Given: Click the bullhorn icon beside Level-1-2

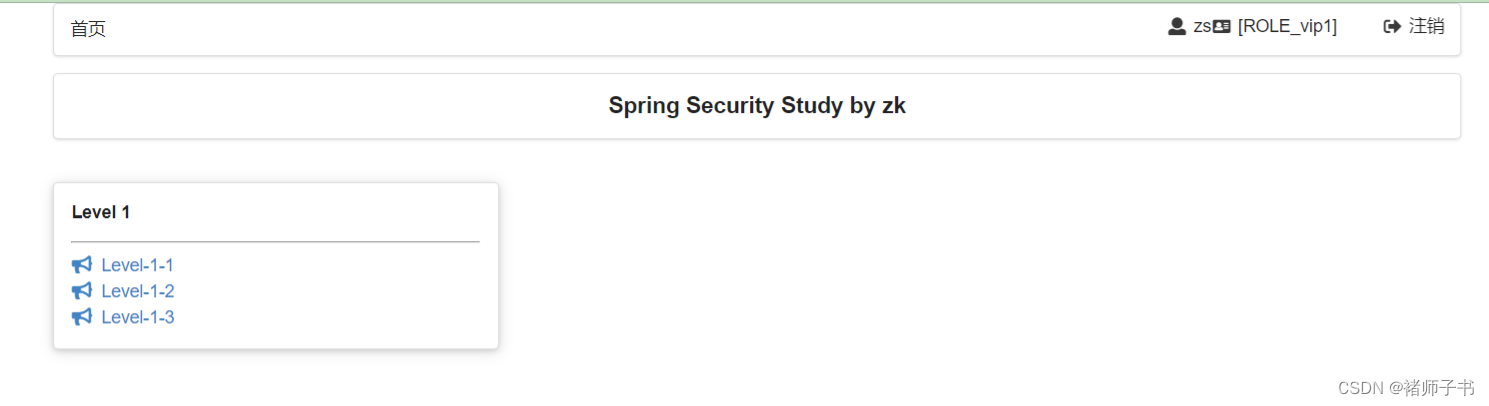Looking at the screenshot, I should click(82, 291).
